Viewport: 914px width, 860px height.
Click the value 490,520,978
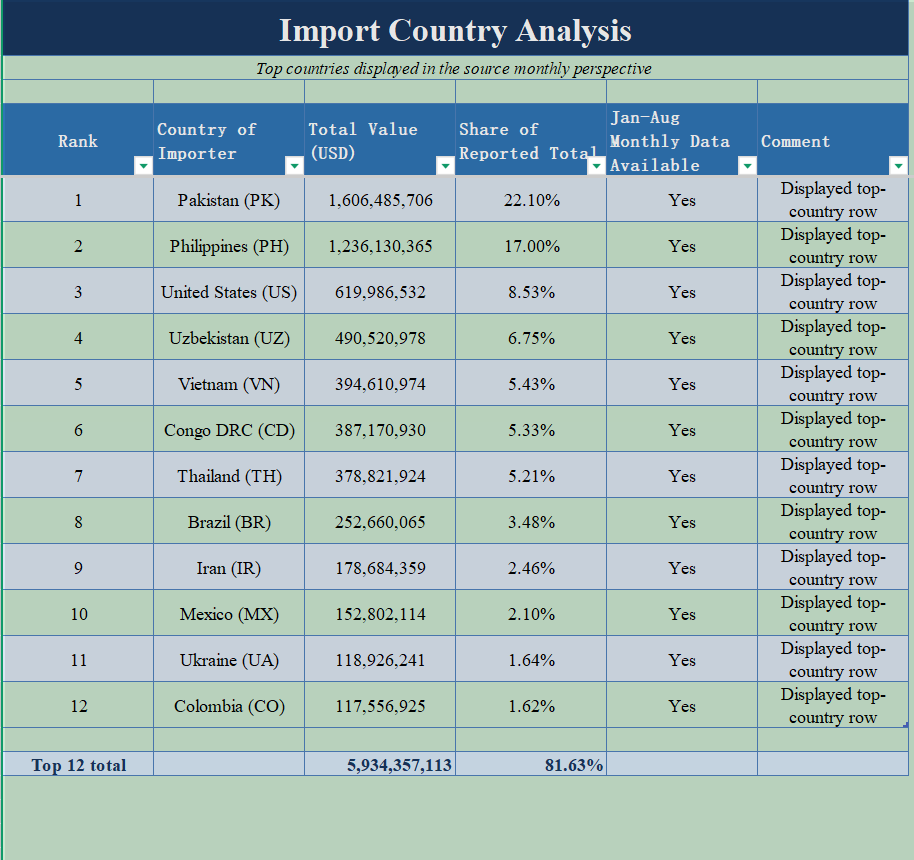[380, 338]
